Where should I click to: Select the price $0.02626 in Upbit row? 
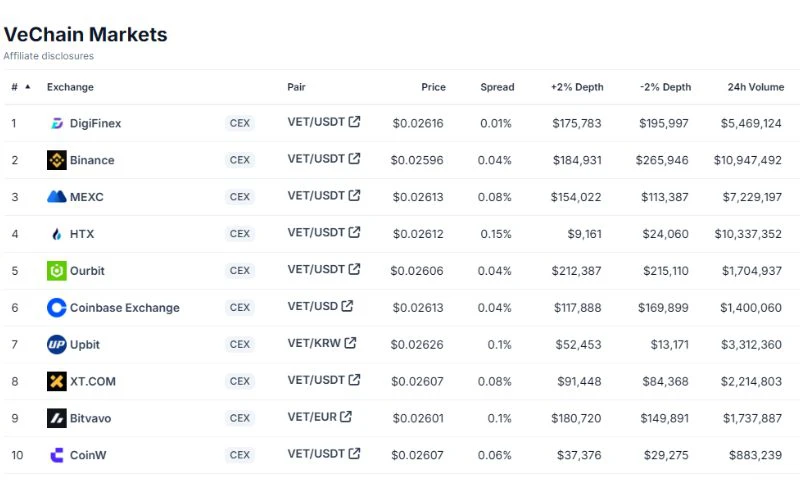[417, 344]
